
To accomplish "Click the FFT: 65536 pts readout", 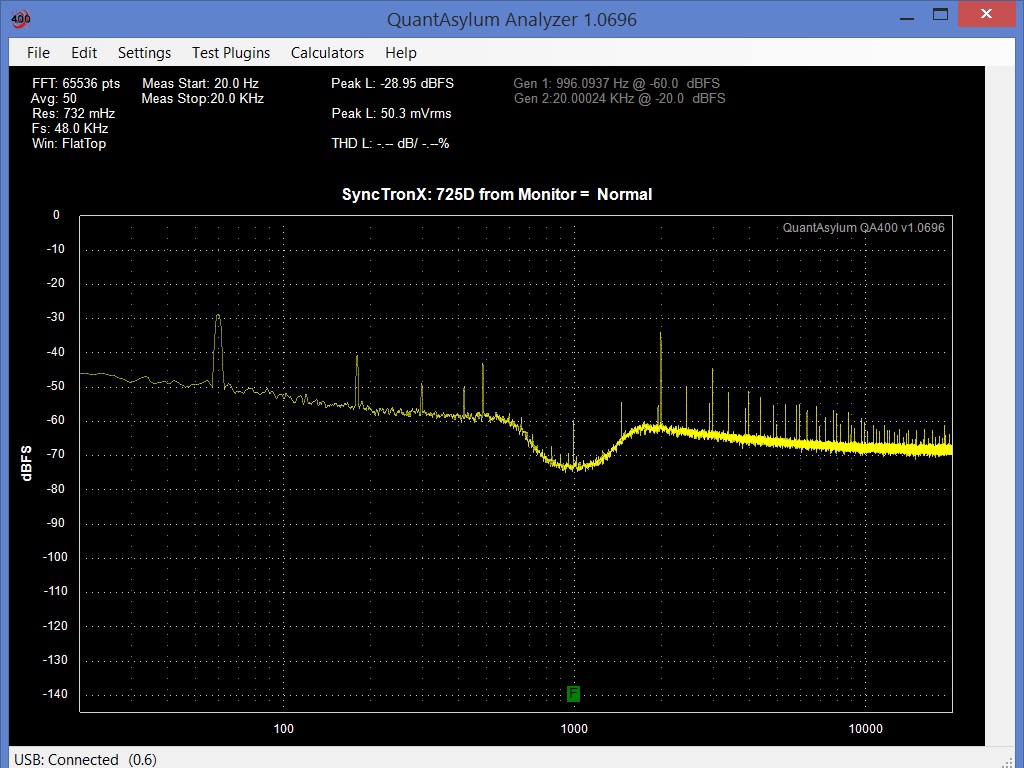I will [x=76, y=84].
